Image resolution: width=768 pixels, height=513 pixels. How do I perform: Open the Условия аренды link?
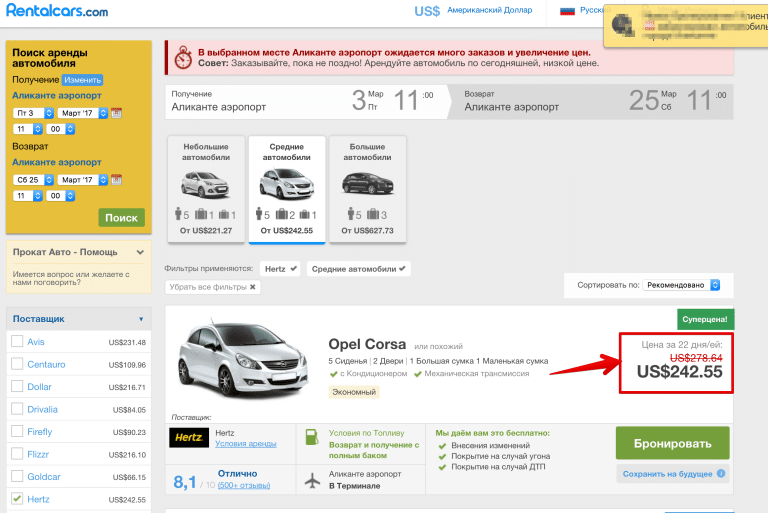coord(246,443)
